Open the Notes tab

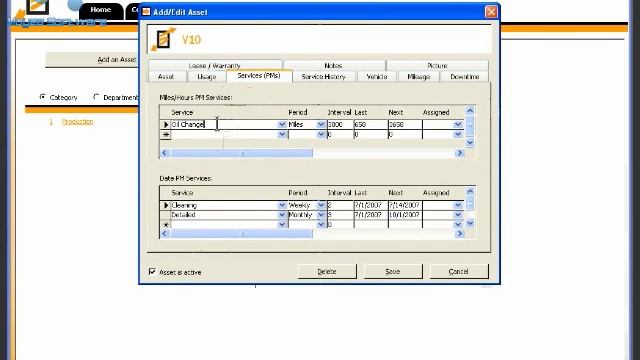(333, 65)
